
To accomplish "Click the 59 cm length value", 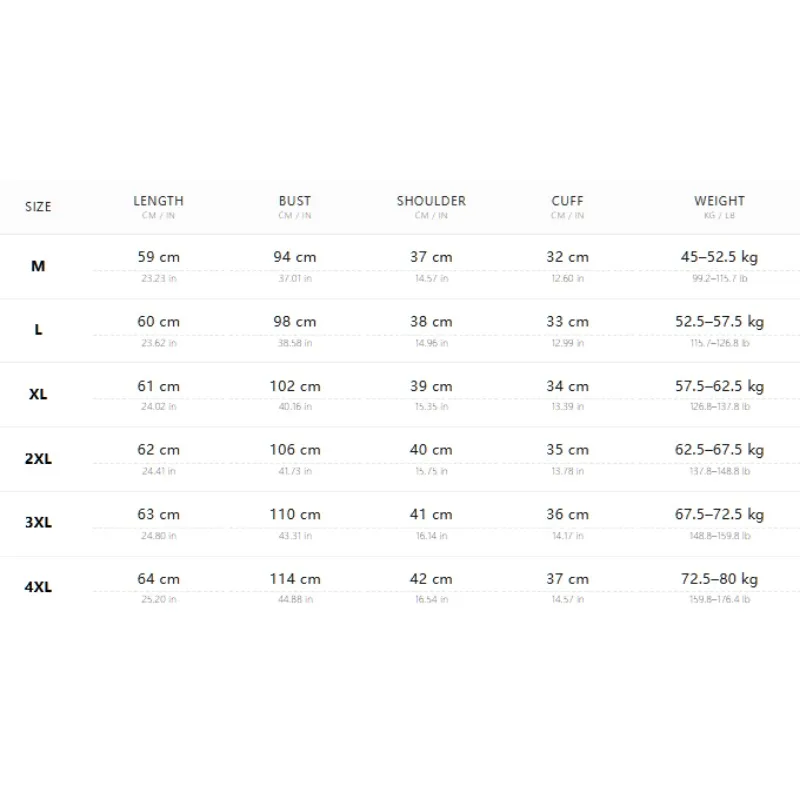I will click(159, 257).
